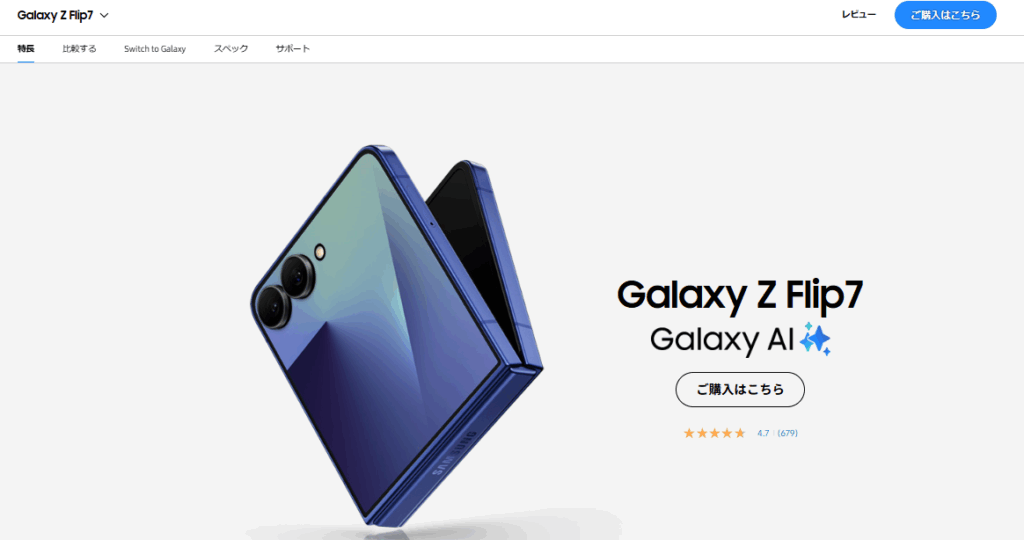This screenshot has width=1024, height=540.
Task: Click the Galaxy AI logo text
Action: 722,340
